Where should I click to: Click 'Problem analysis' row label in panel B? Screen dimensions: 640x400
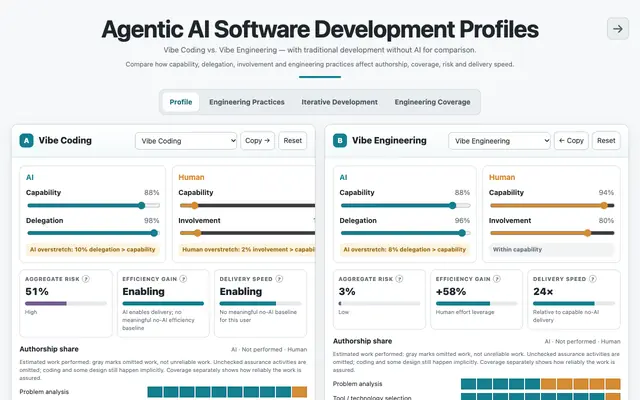[358, 384]
